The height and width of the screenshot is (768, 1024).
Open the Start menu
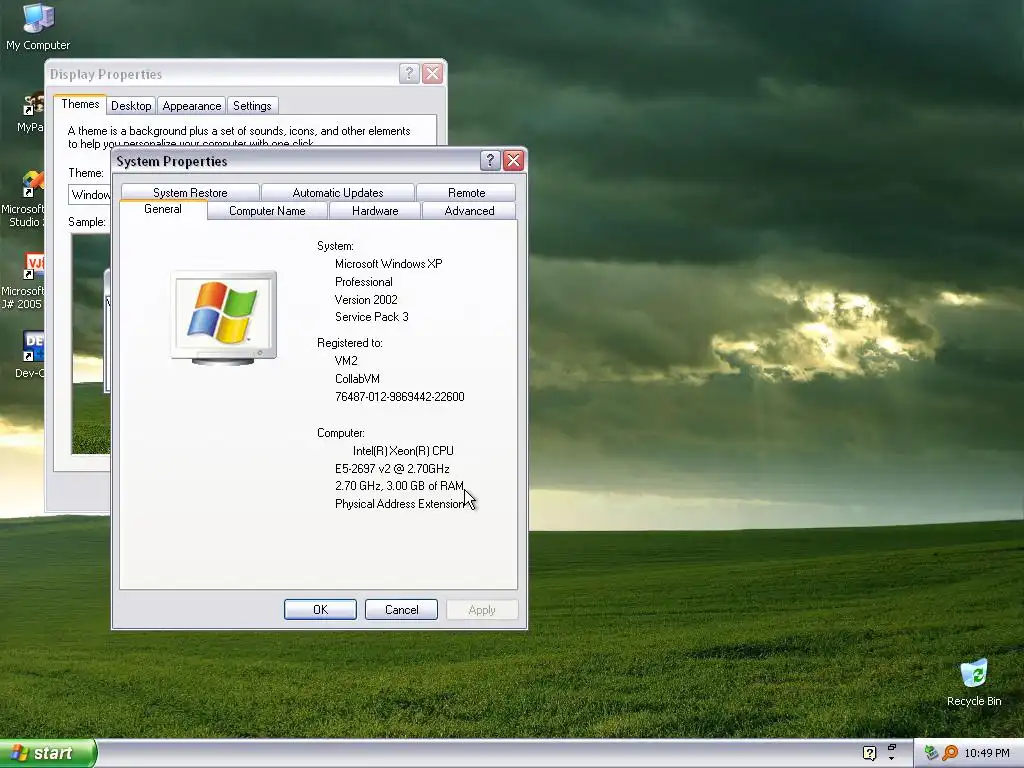click(47, 753)
